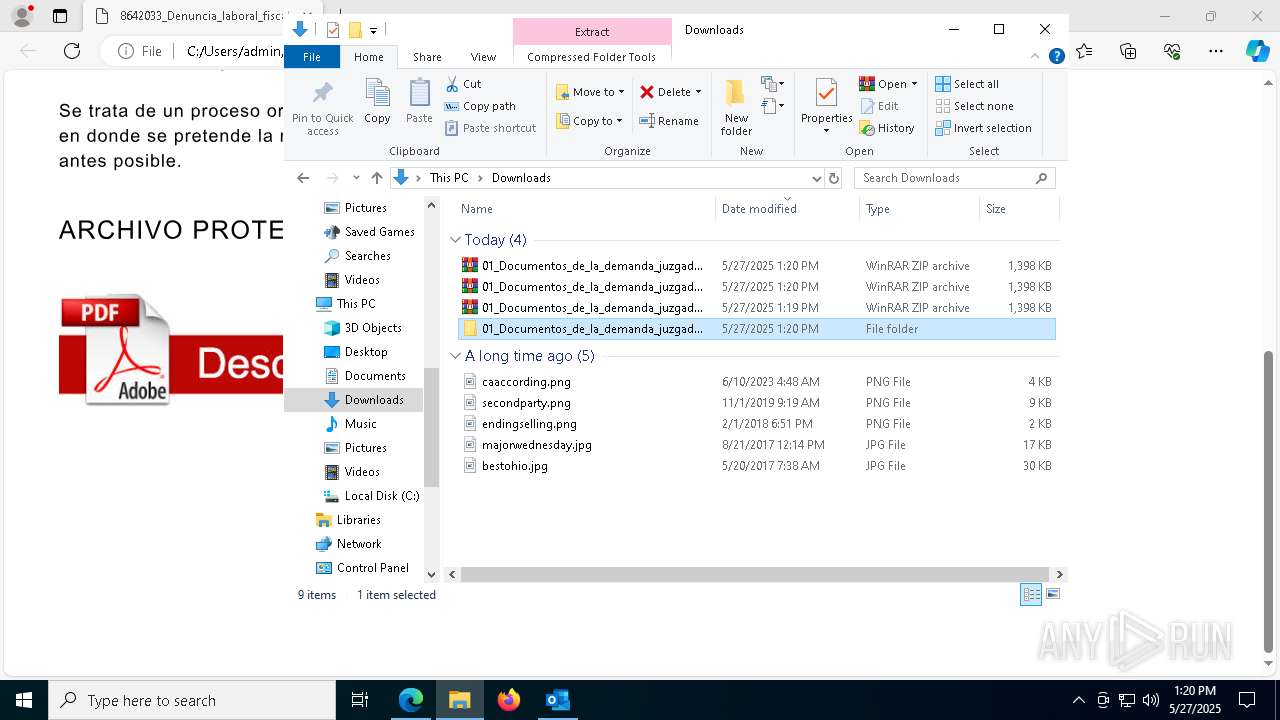Select secondparty.png file
This screenshot has height=720, width=1280.
757,403
